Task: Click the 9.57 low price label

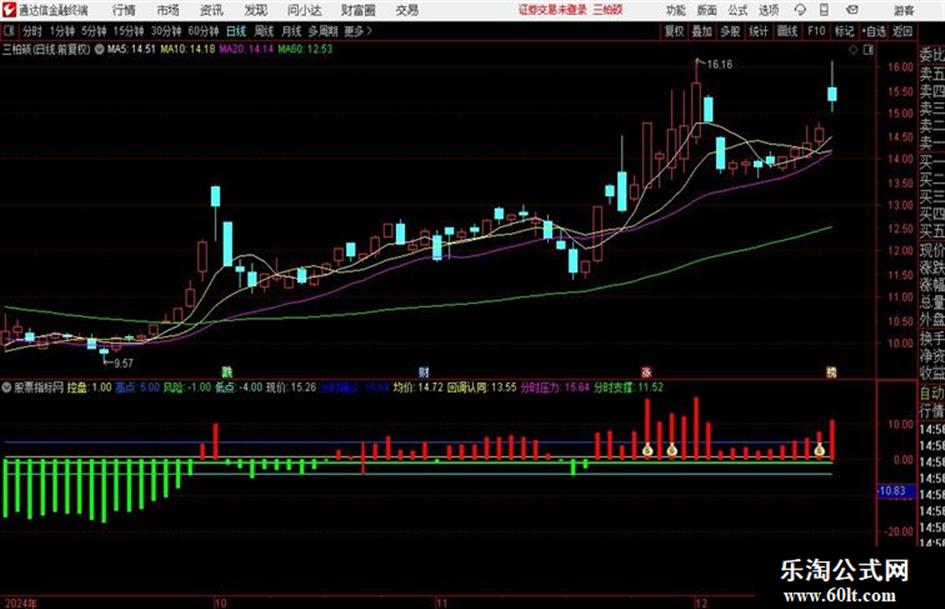Action: pos(123,363)
